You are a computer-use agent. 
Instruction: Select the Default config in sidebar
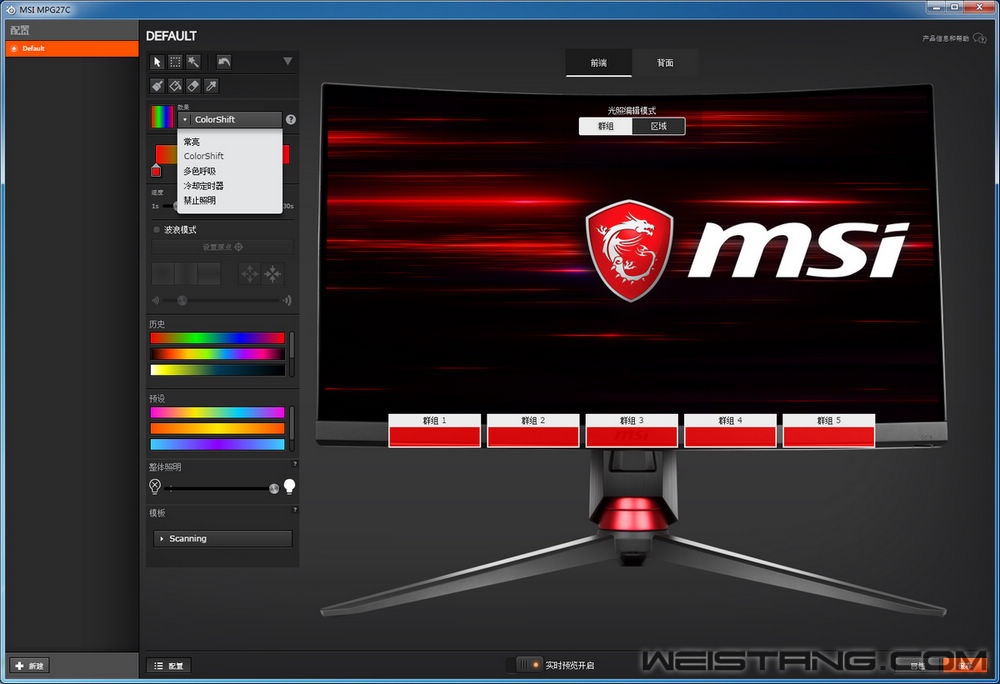tap(72, 48)
